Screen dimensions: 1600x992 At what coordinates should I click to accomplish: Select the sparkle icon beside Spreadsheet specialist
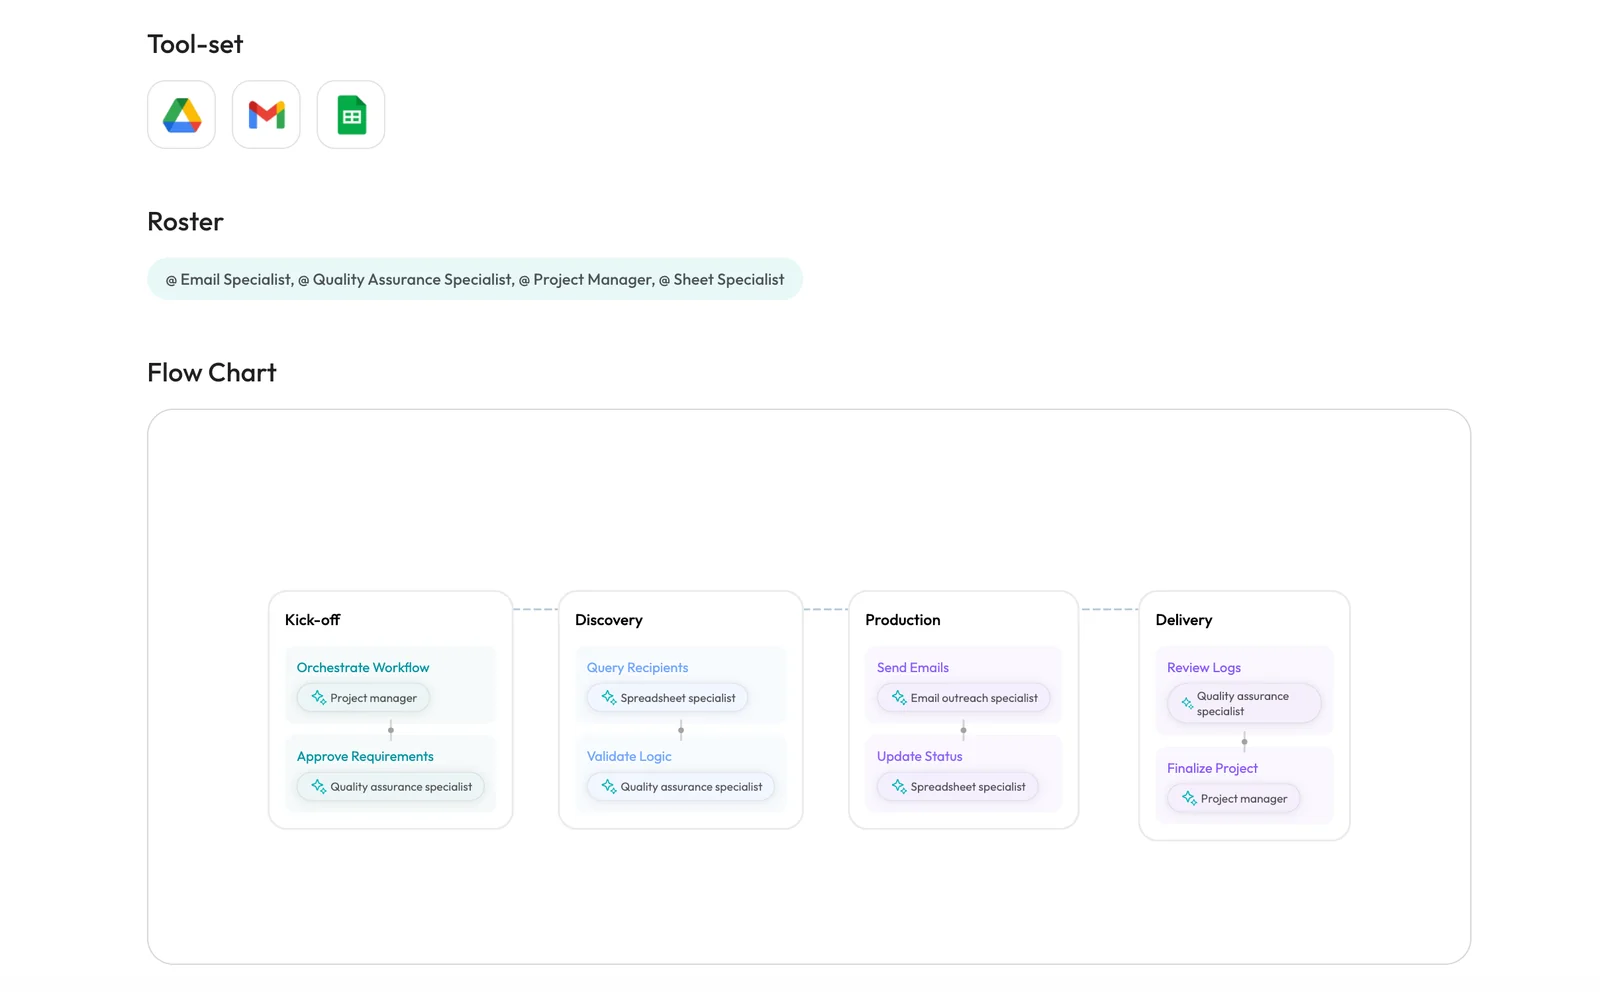(x=608, y=697)
